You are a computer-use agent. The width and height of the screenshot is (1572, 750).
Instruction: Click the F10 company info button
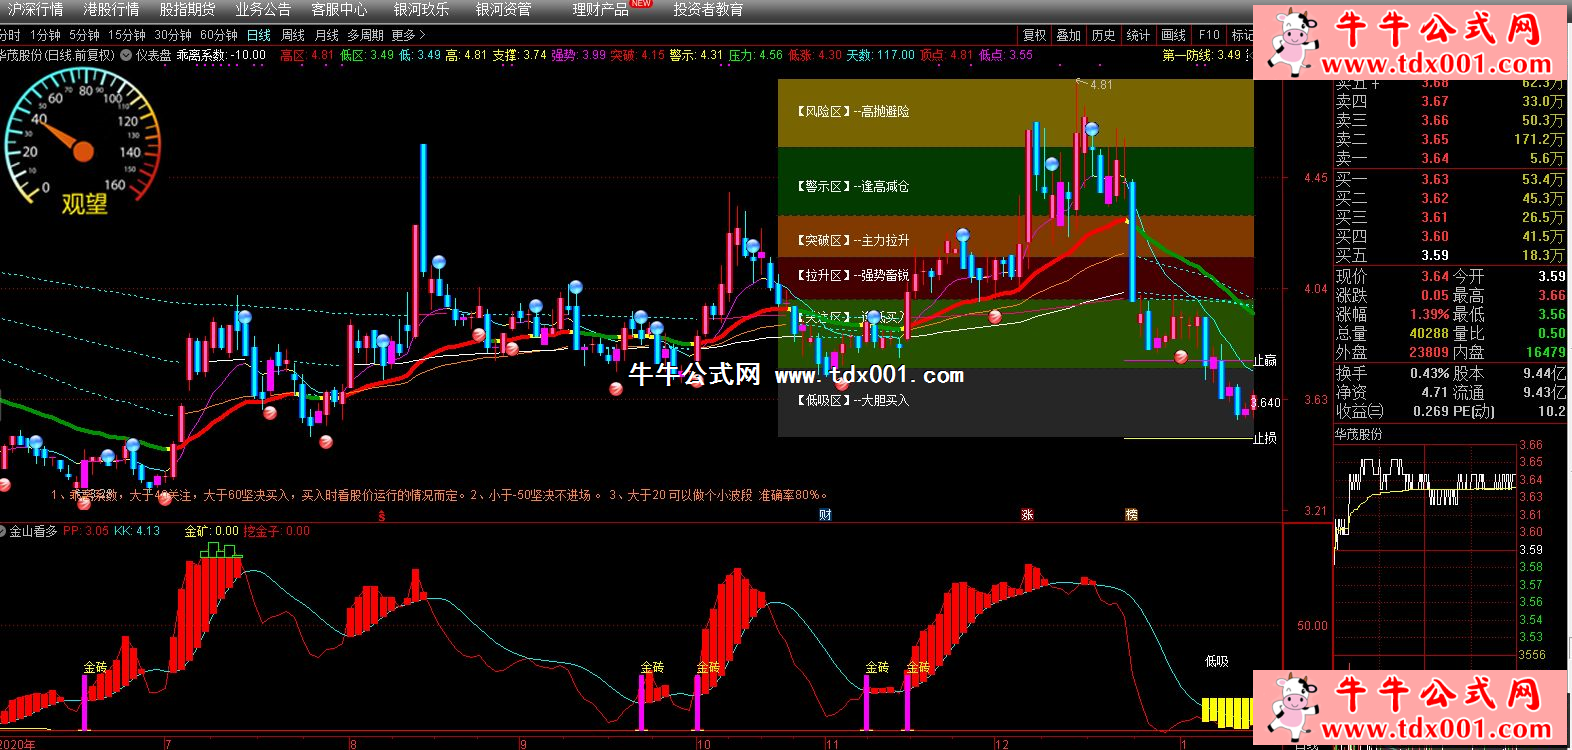(1209, 35)
